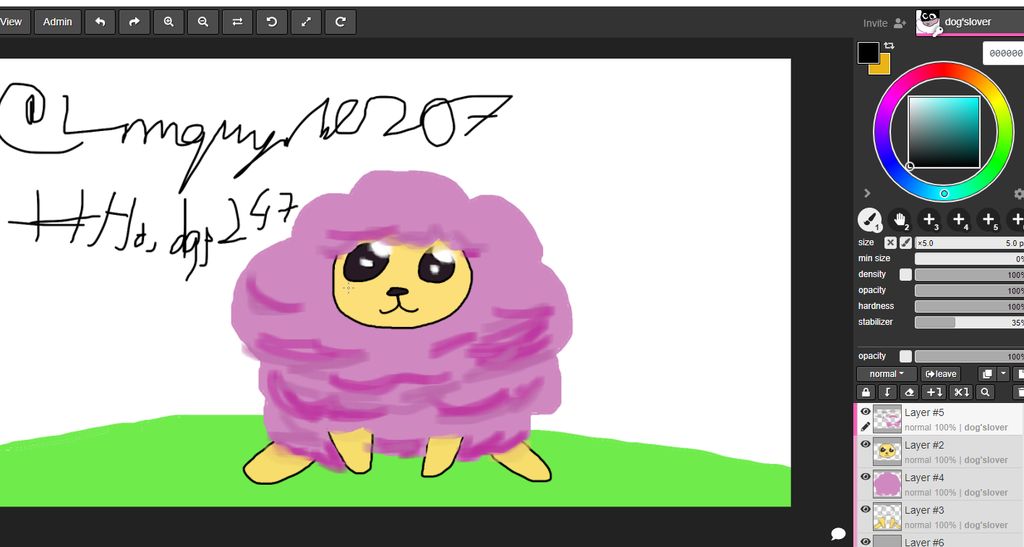Expand the color panel chevron arrow

[x=867, y=194]
